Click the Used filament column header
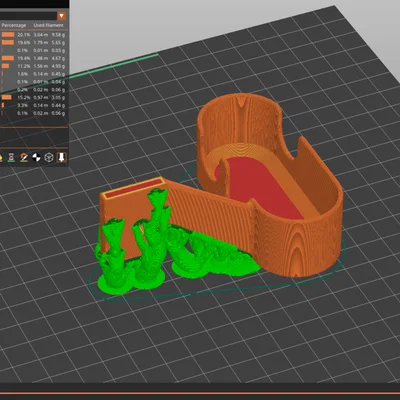400x400 pixels. point(48,25)
